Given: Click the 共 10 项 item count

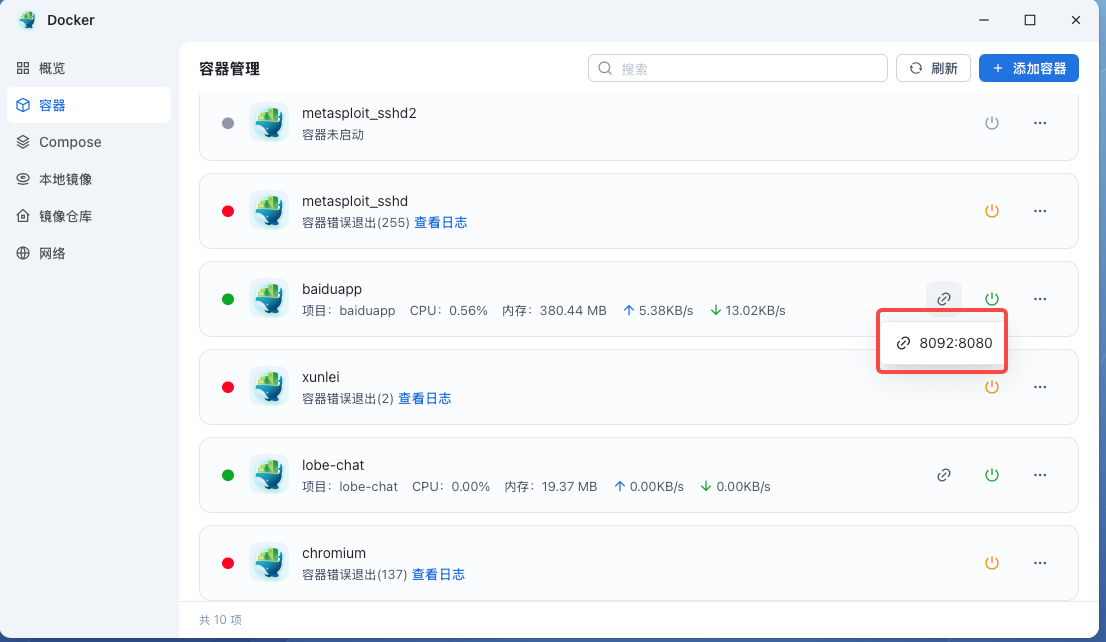Looking at the screenshot, I should pos(220,620).
